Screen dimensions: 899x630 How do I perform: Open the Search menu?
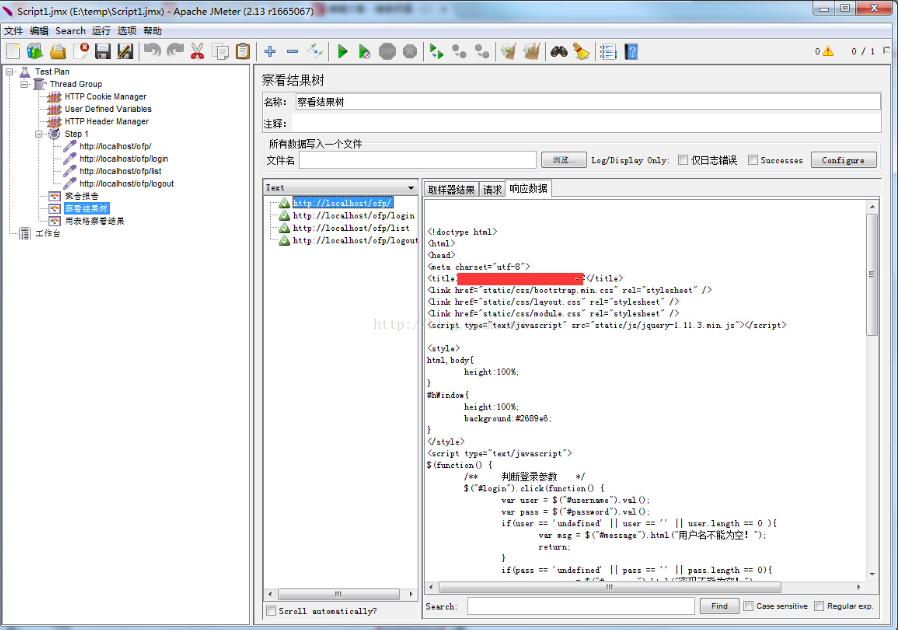[70, 30]
